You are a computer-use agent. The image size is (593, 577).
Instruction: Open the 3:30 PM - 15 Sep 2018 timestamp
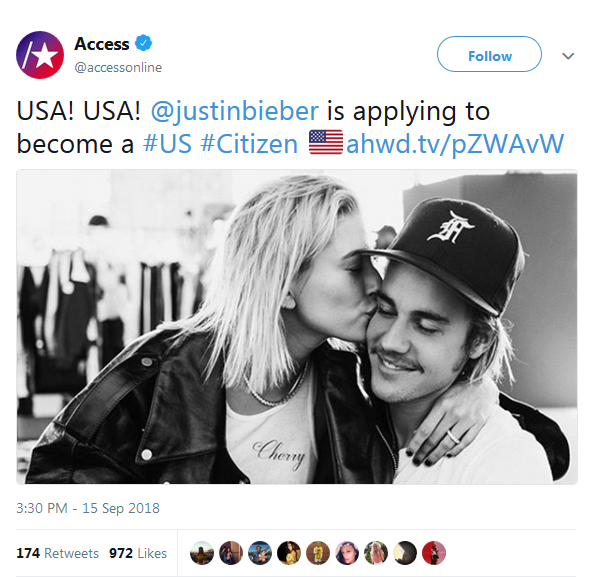(88, 508)
